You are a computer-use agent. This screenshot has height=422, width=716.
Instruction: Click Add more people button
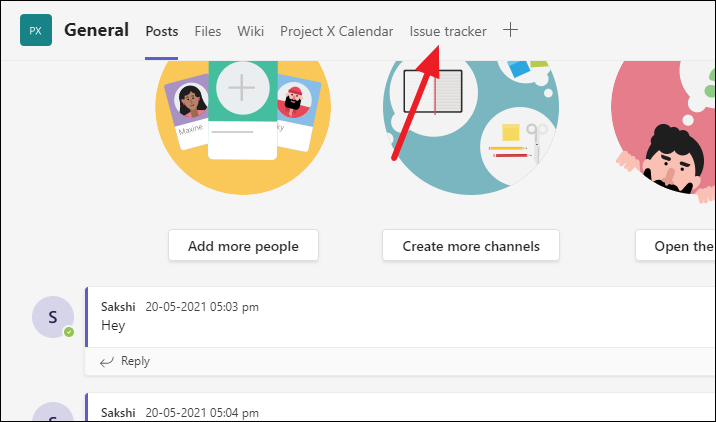(243, 246)
